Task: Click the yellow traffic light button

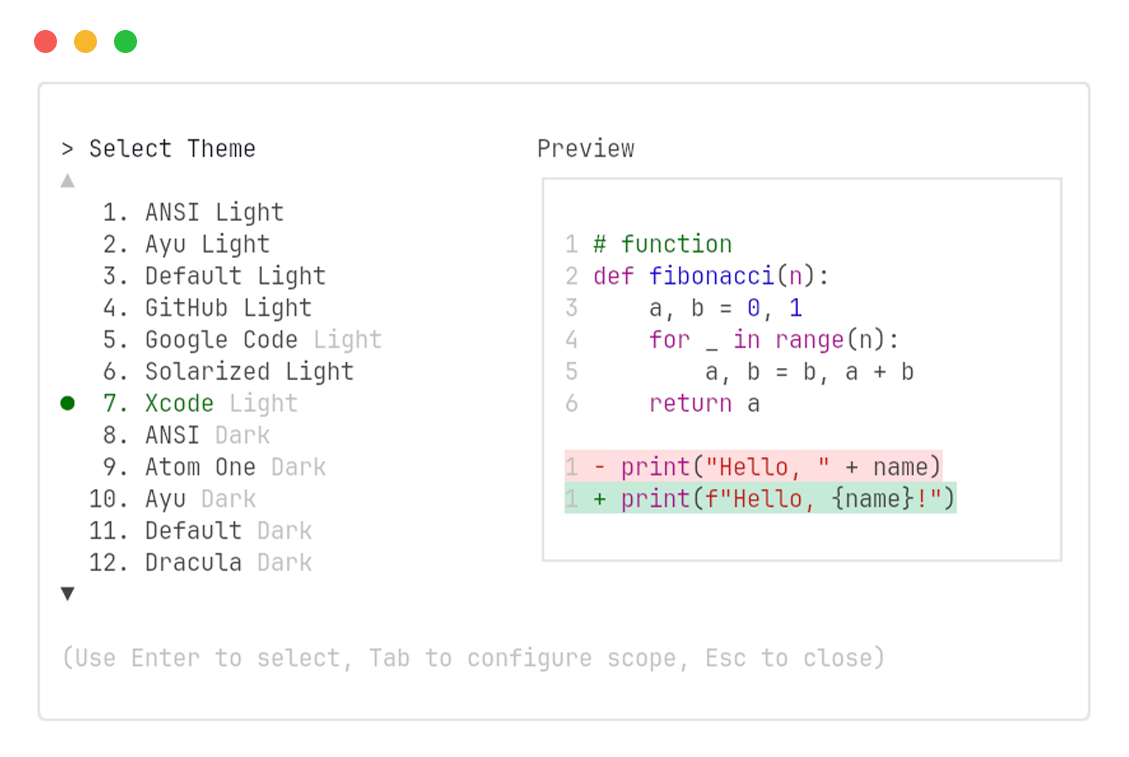Action: 85,41
